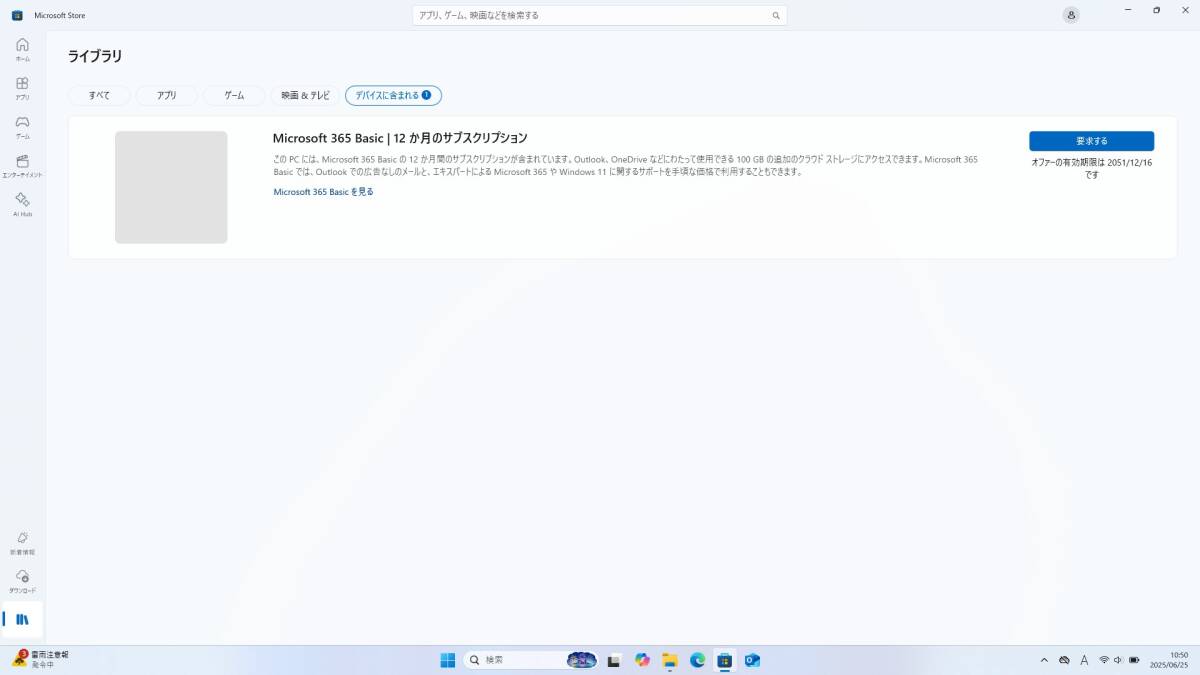Open the user account profile icon

coord(1072,15)
